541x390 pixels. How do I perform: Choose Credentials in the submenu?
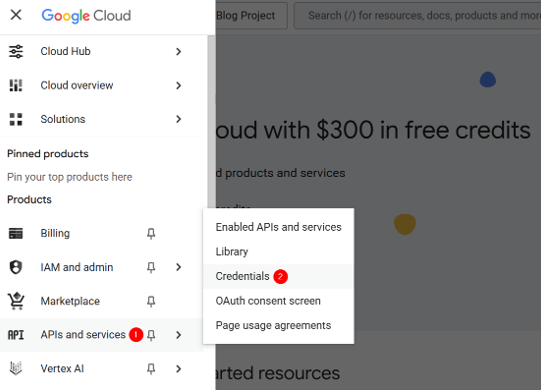[x=278, y=276]
